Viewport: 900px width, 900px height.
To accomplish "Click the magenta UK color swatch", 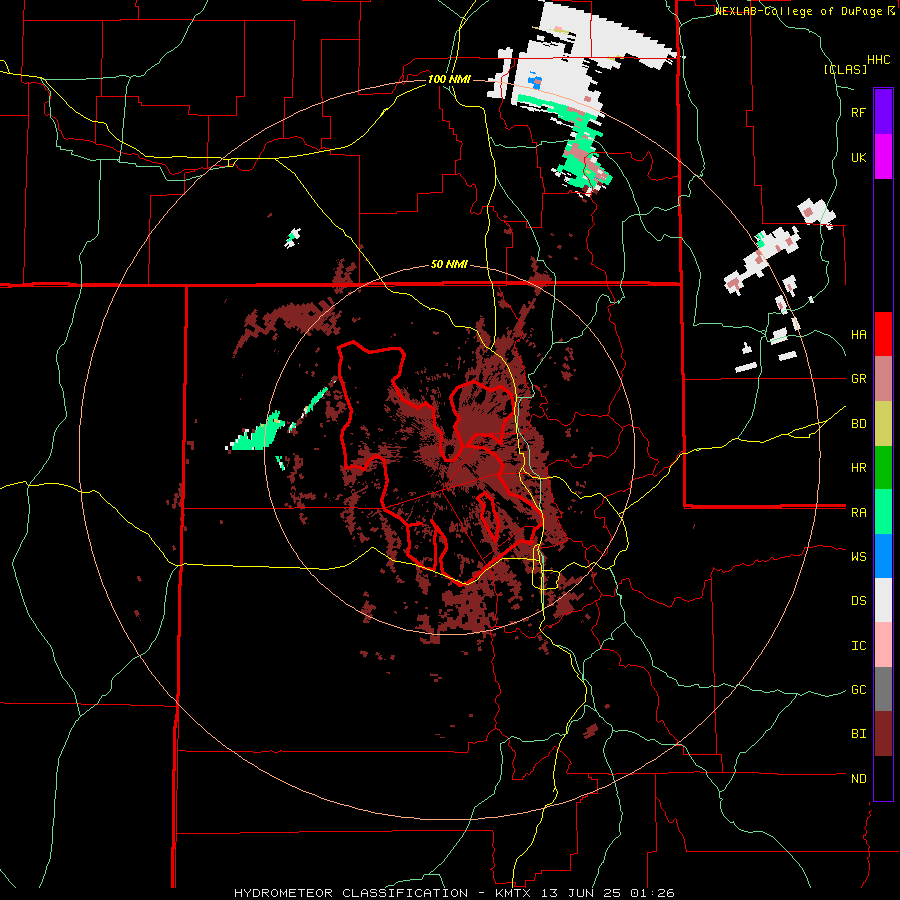I will 883,157.
